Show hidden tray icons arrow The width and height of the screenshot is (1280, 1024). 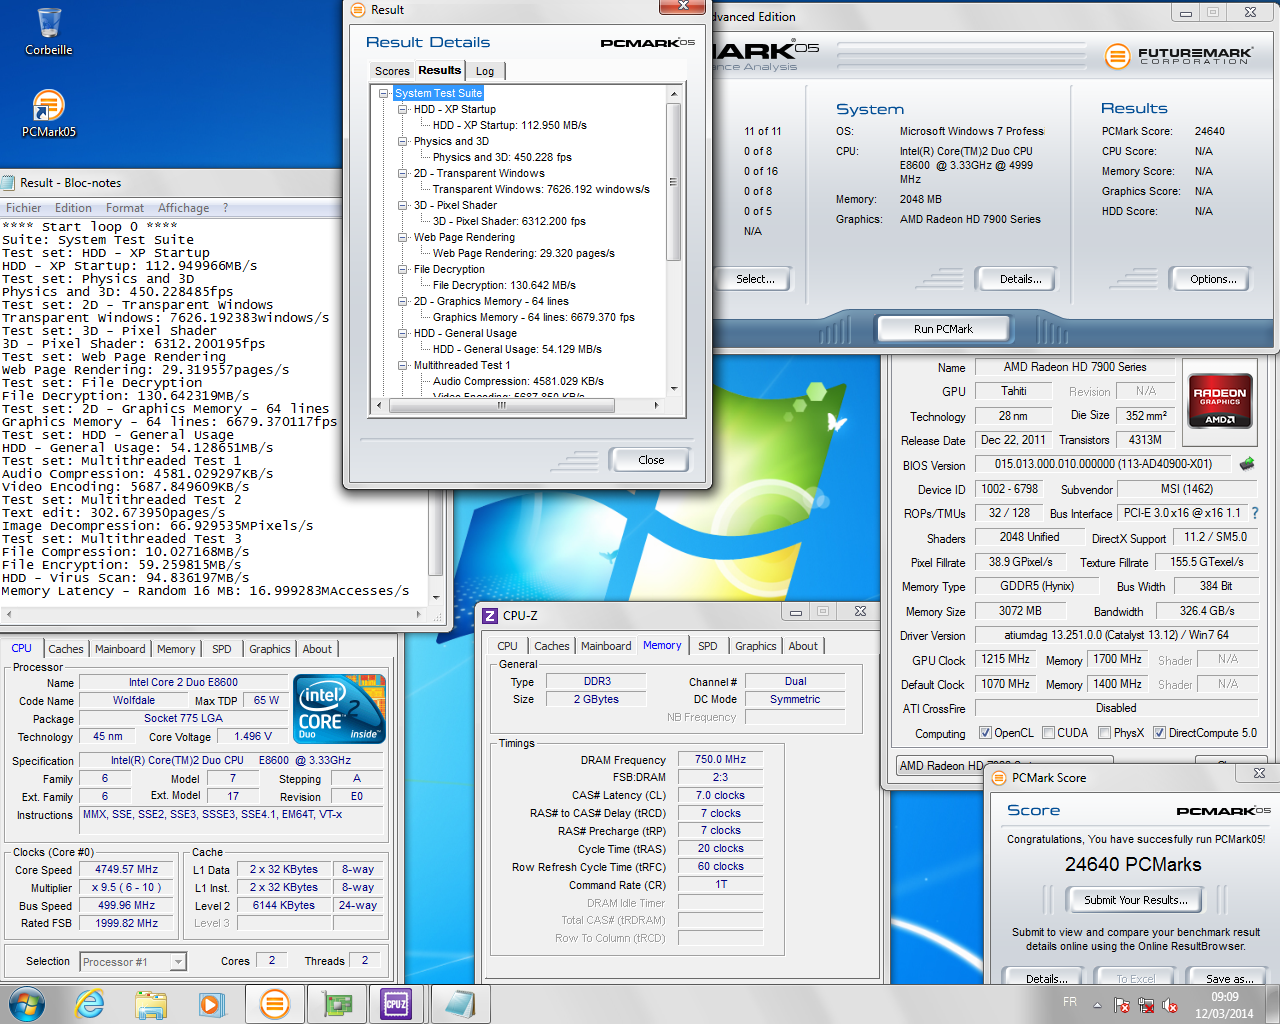[1097, 1004]
